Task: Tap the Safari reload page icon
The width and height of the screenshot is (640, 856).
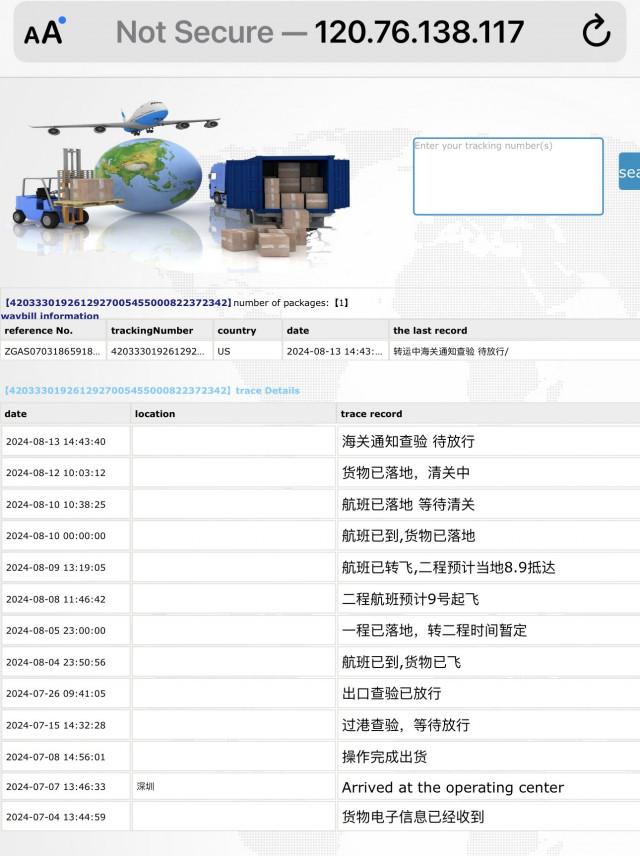Action: click(596, 33)
